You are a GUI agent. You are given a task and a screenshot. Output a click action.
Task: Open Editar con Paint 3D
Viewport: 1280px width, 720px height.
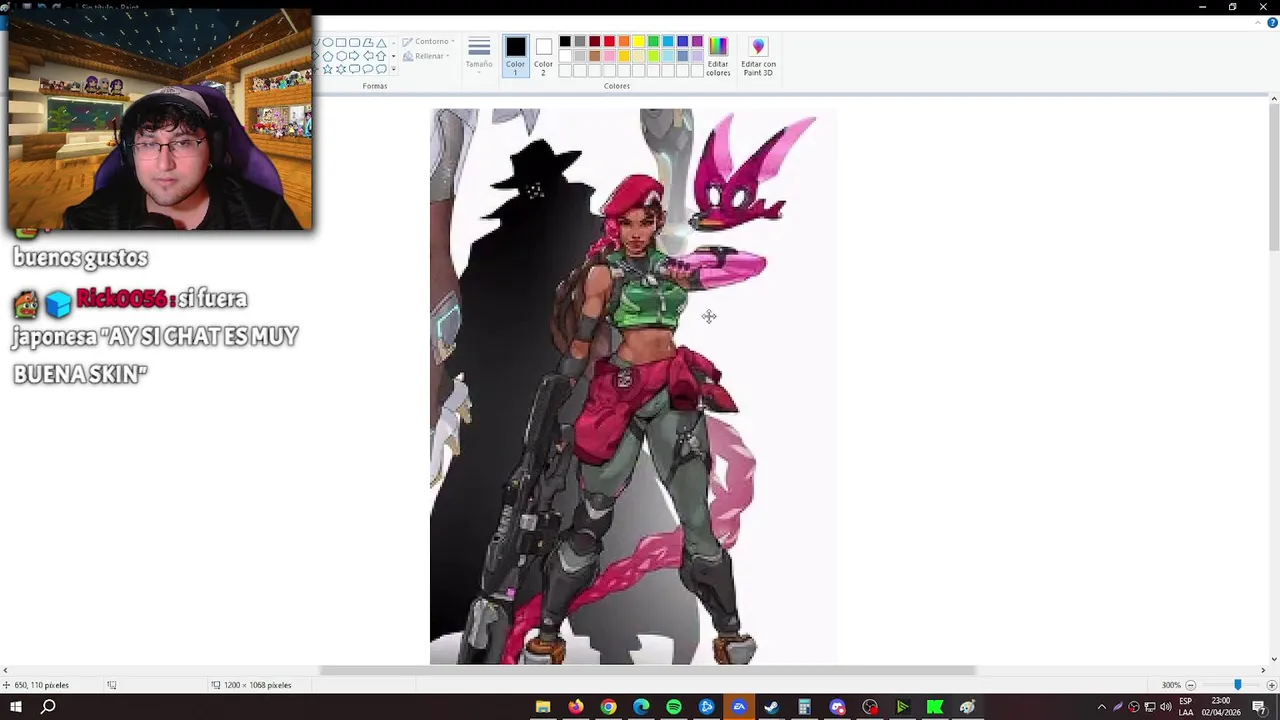[x=758, y=56]
